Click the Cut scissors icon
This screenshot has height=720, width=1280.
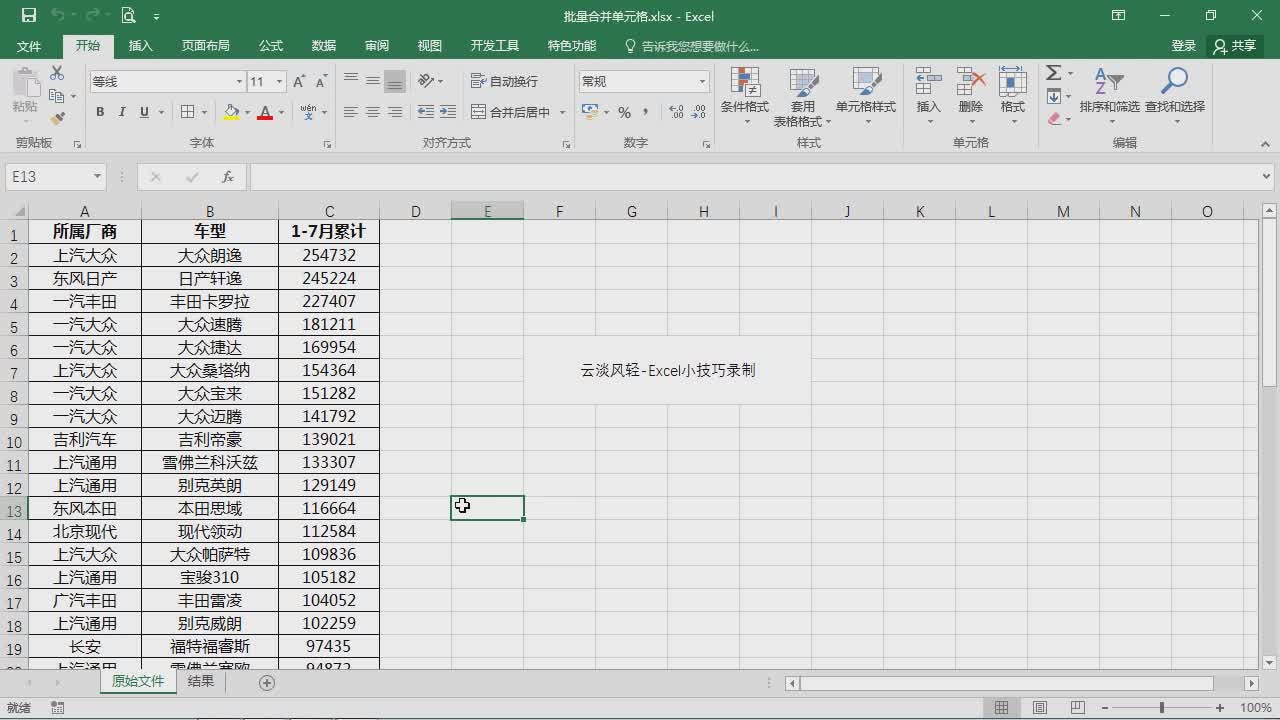point(57,73)
